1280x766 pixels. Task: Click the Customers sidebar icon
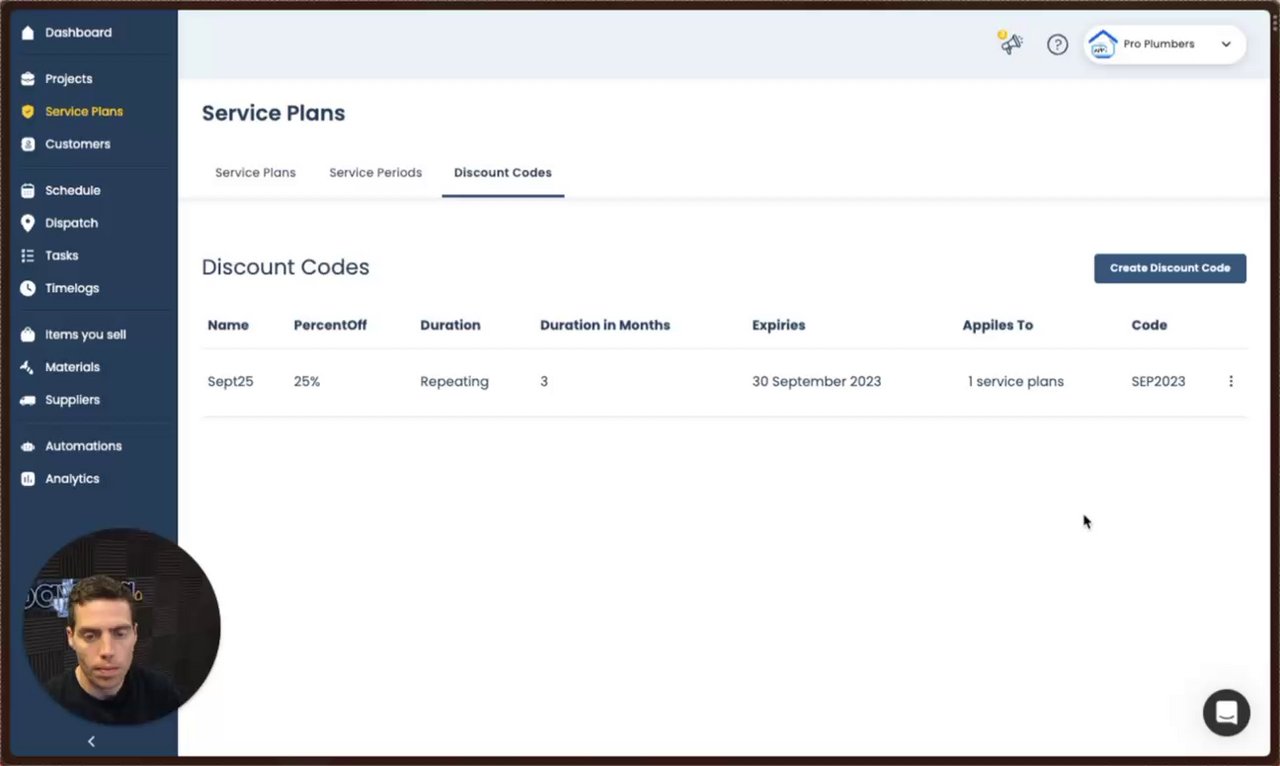[x=28, y=144]
